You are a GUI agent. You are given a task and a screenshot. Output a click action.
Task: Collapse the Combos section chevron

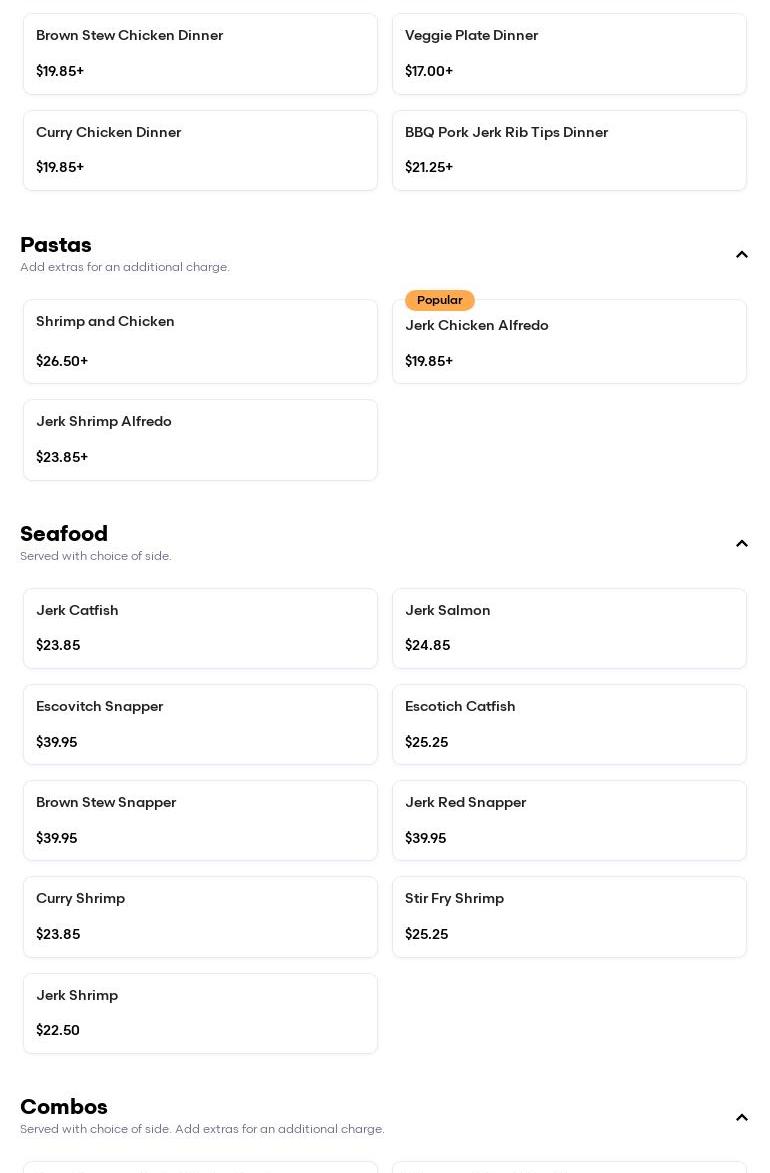coord(742,1118)
